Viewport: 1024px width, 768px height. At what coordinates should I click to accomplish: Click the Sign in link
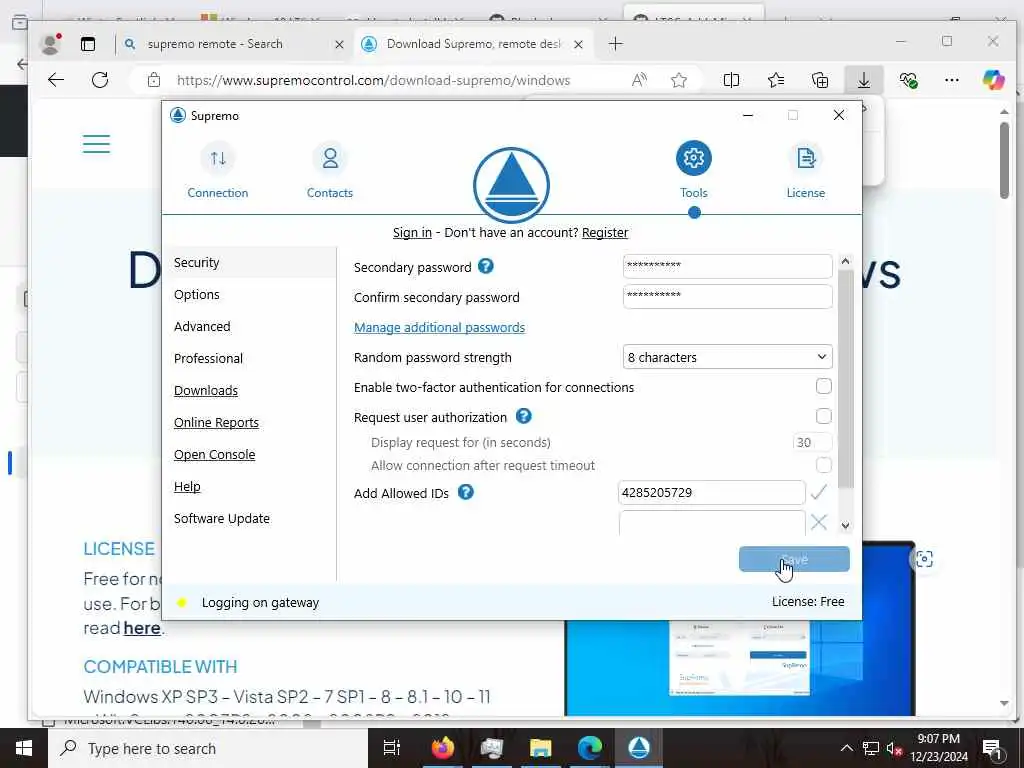tap(412, 232)
